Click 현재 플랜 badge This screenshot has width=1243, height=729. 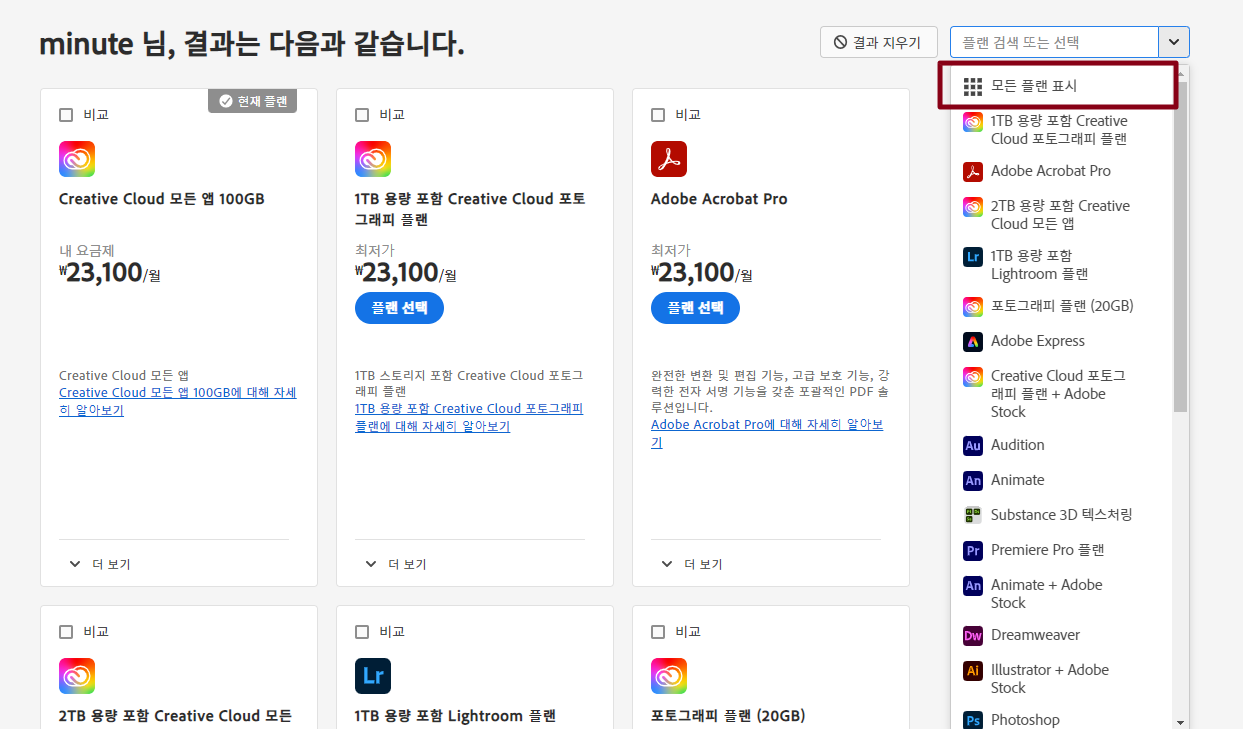[253, 101]
